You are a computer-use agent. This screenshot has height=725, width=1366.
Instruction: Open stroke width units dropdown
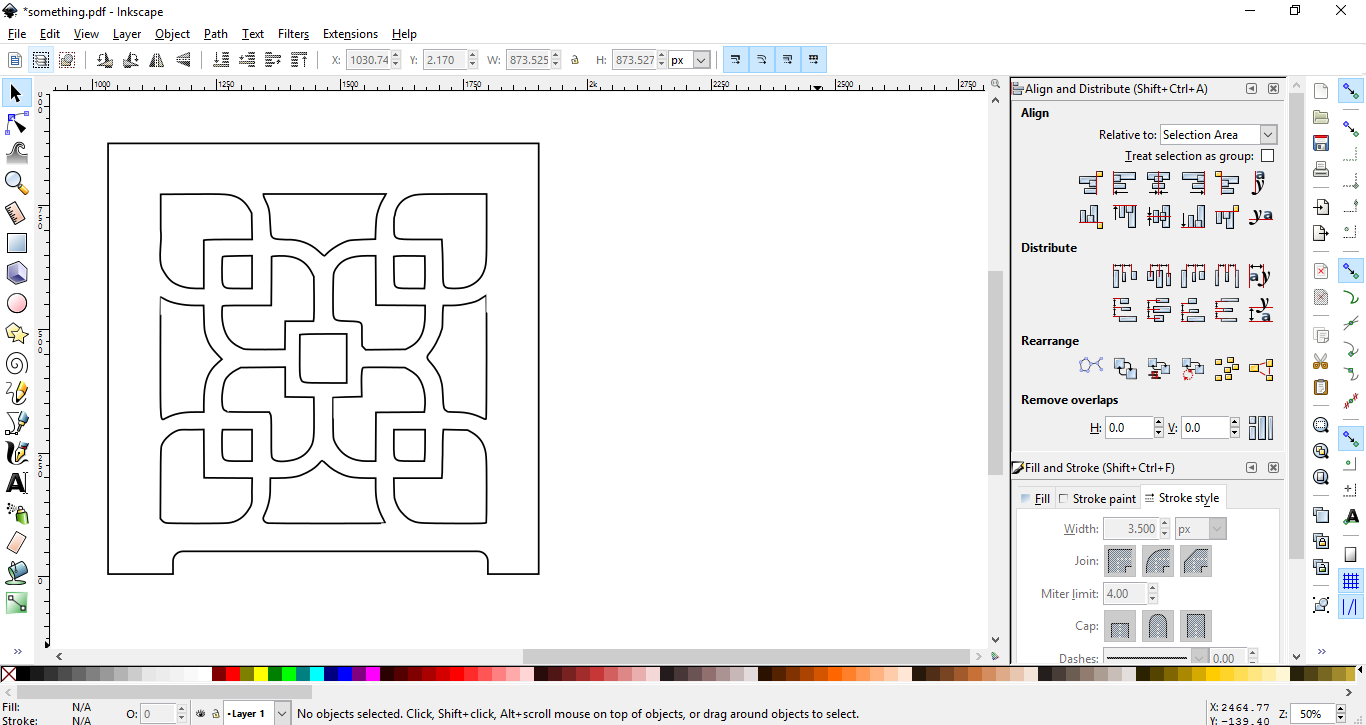(x=1200, y=529)
